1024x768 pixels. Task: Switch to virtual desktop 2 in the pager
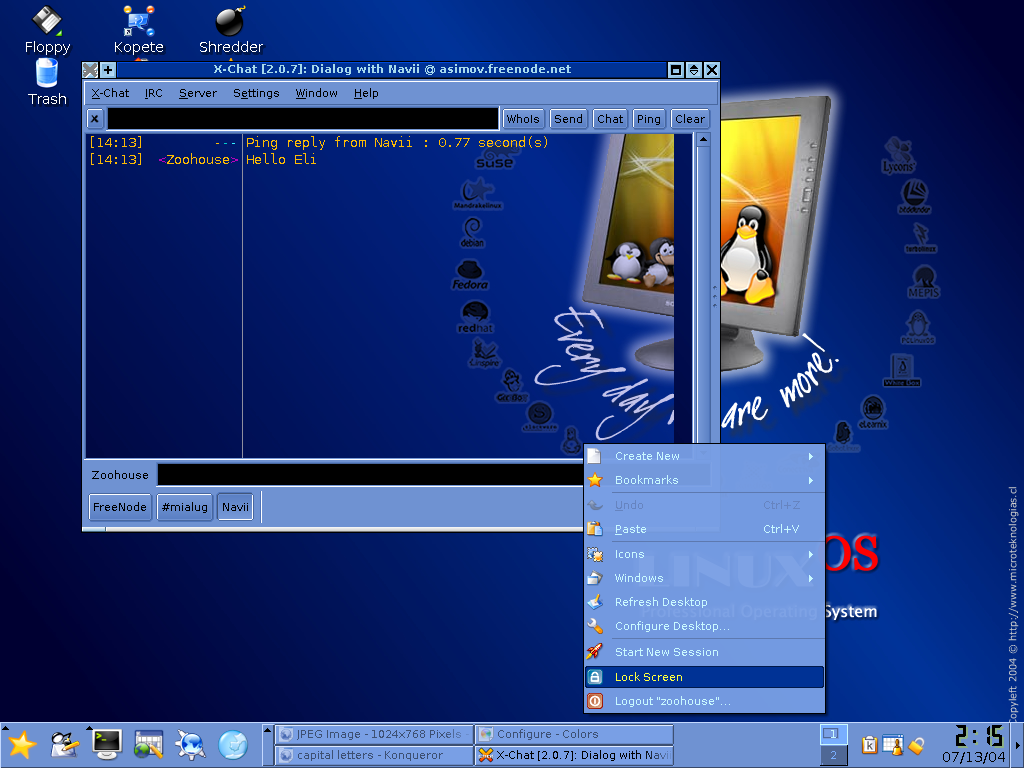coord(833,755)
